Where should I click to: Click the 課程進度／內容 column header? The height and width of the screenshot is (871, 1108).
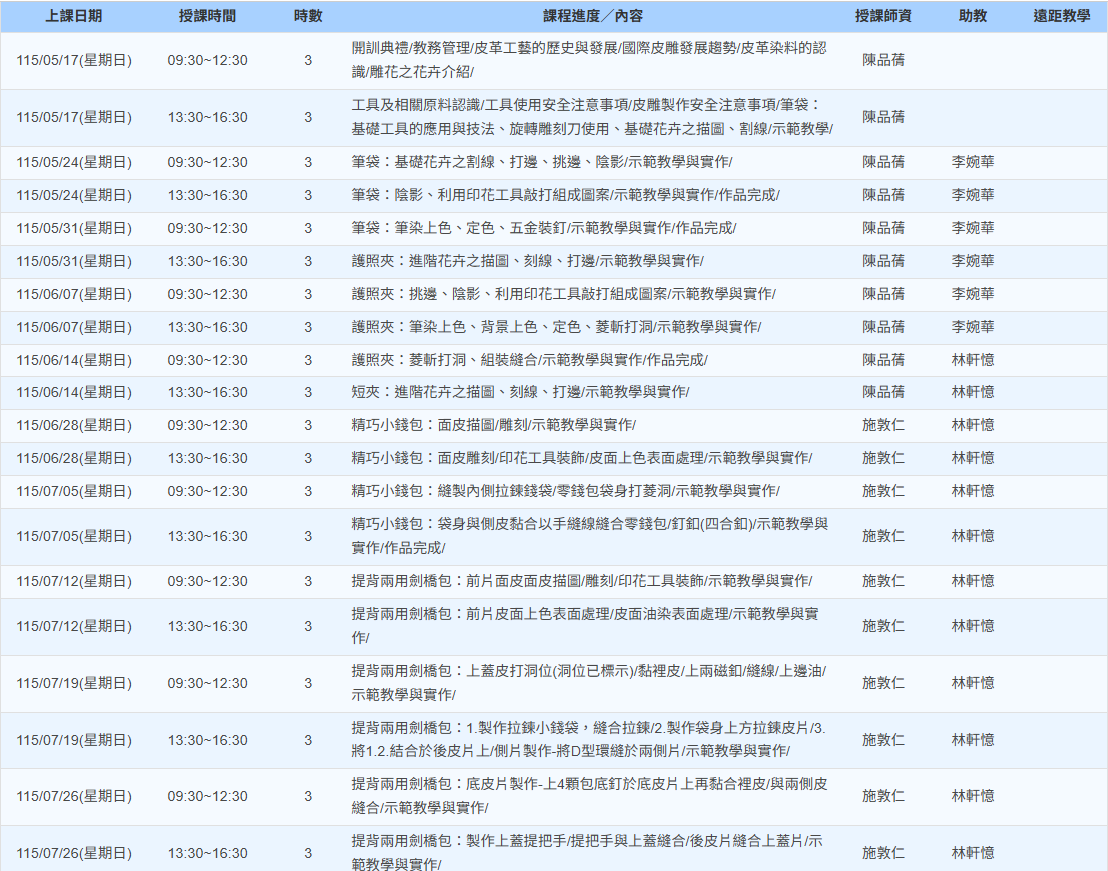point(593,17)
